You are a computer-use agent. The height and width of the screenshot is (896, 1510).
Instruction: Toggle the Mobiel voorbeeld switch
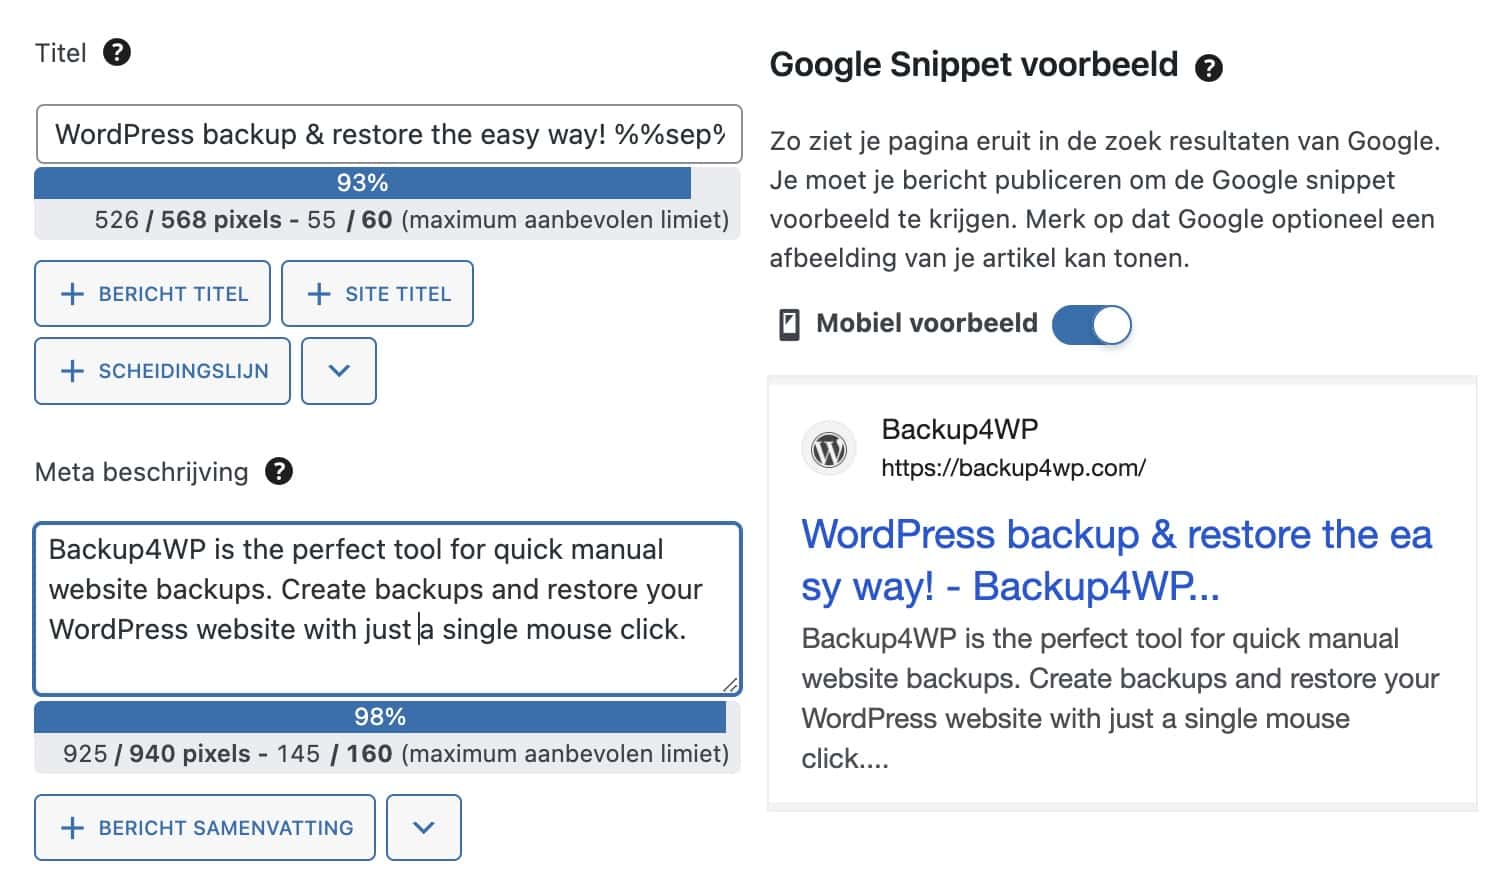click(1092, 324)
